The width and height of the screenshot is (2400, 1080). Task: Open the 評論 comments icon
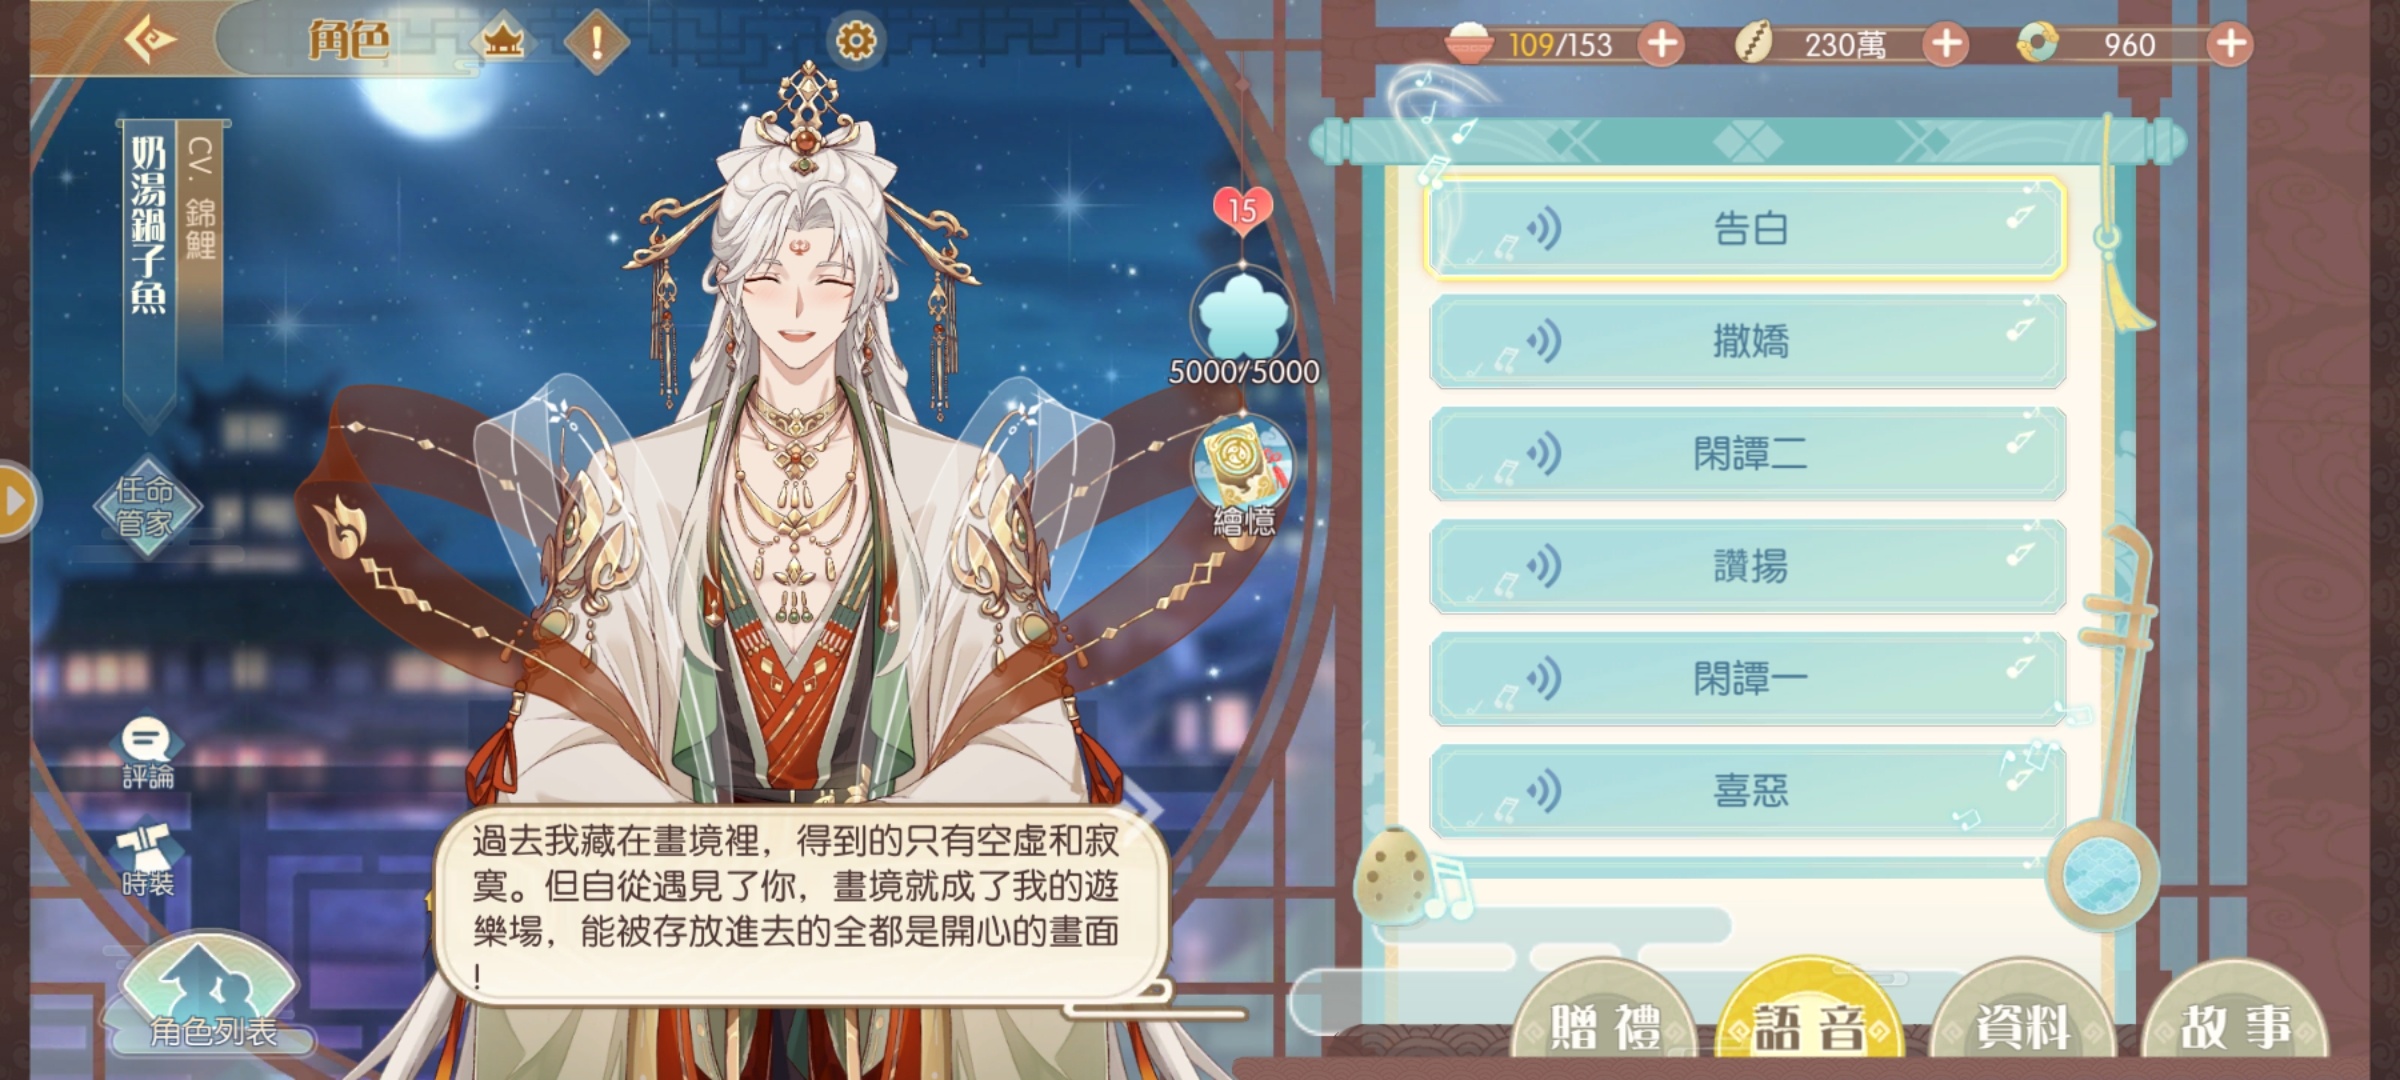148,754
